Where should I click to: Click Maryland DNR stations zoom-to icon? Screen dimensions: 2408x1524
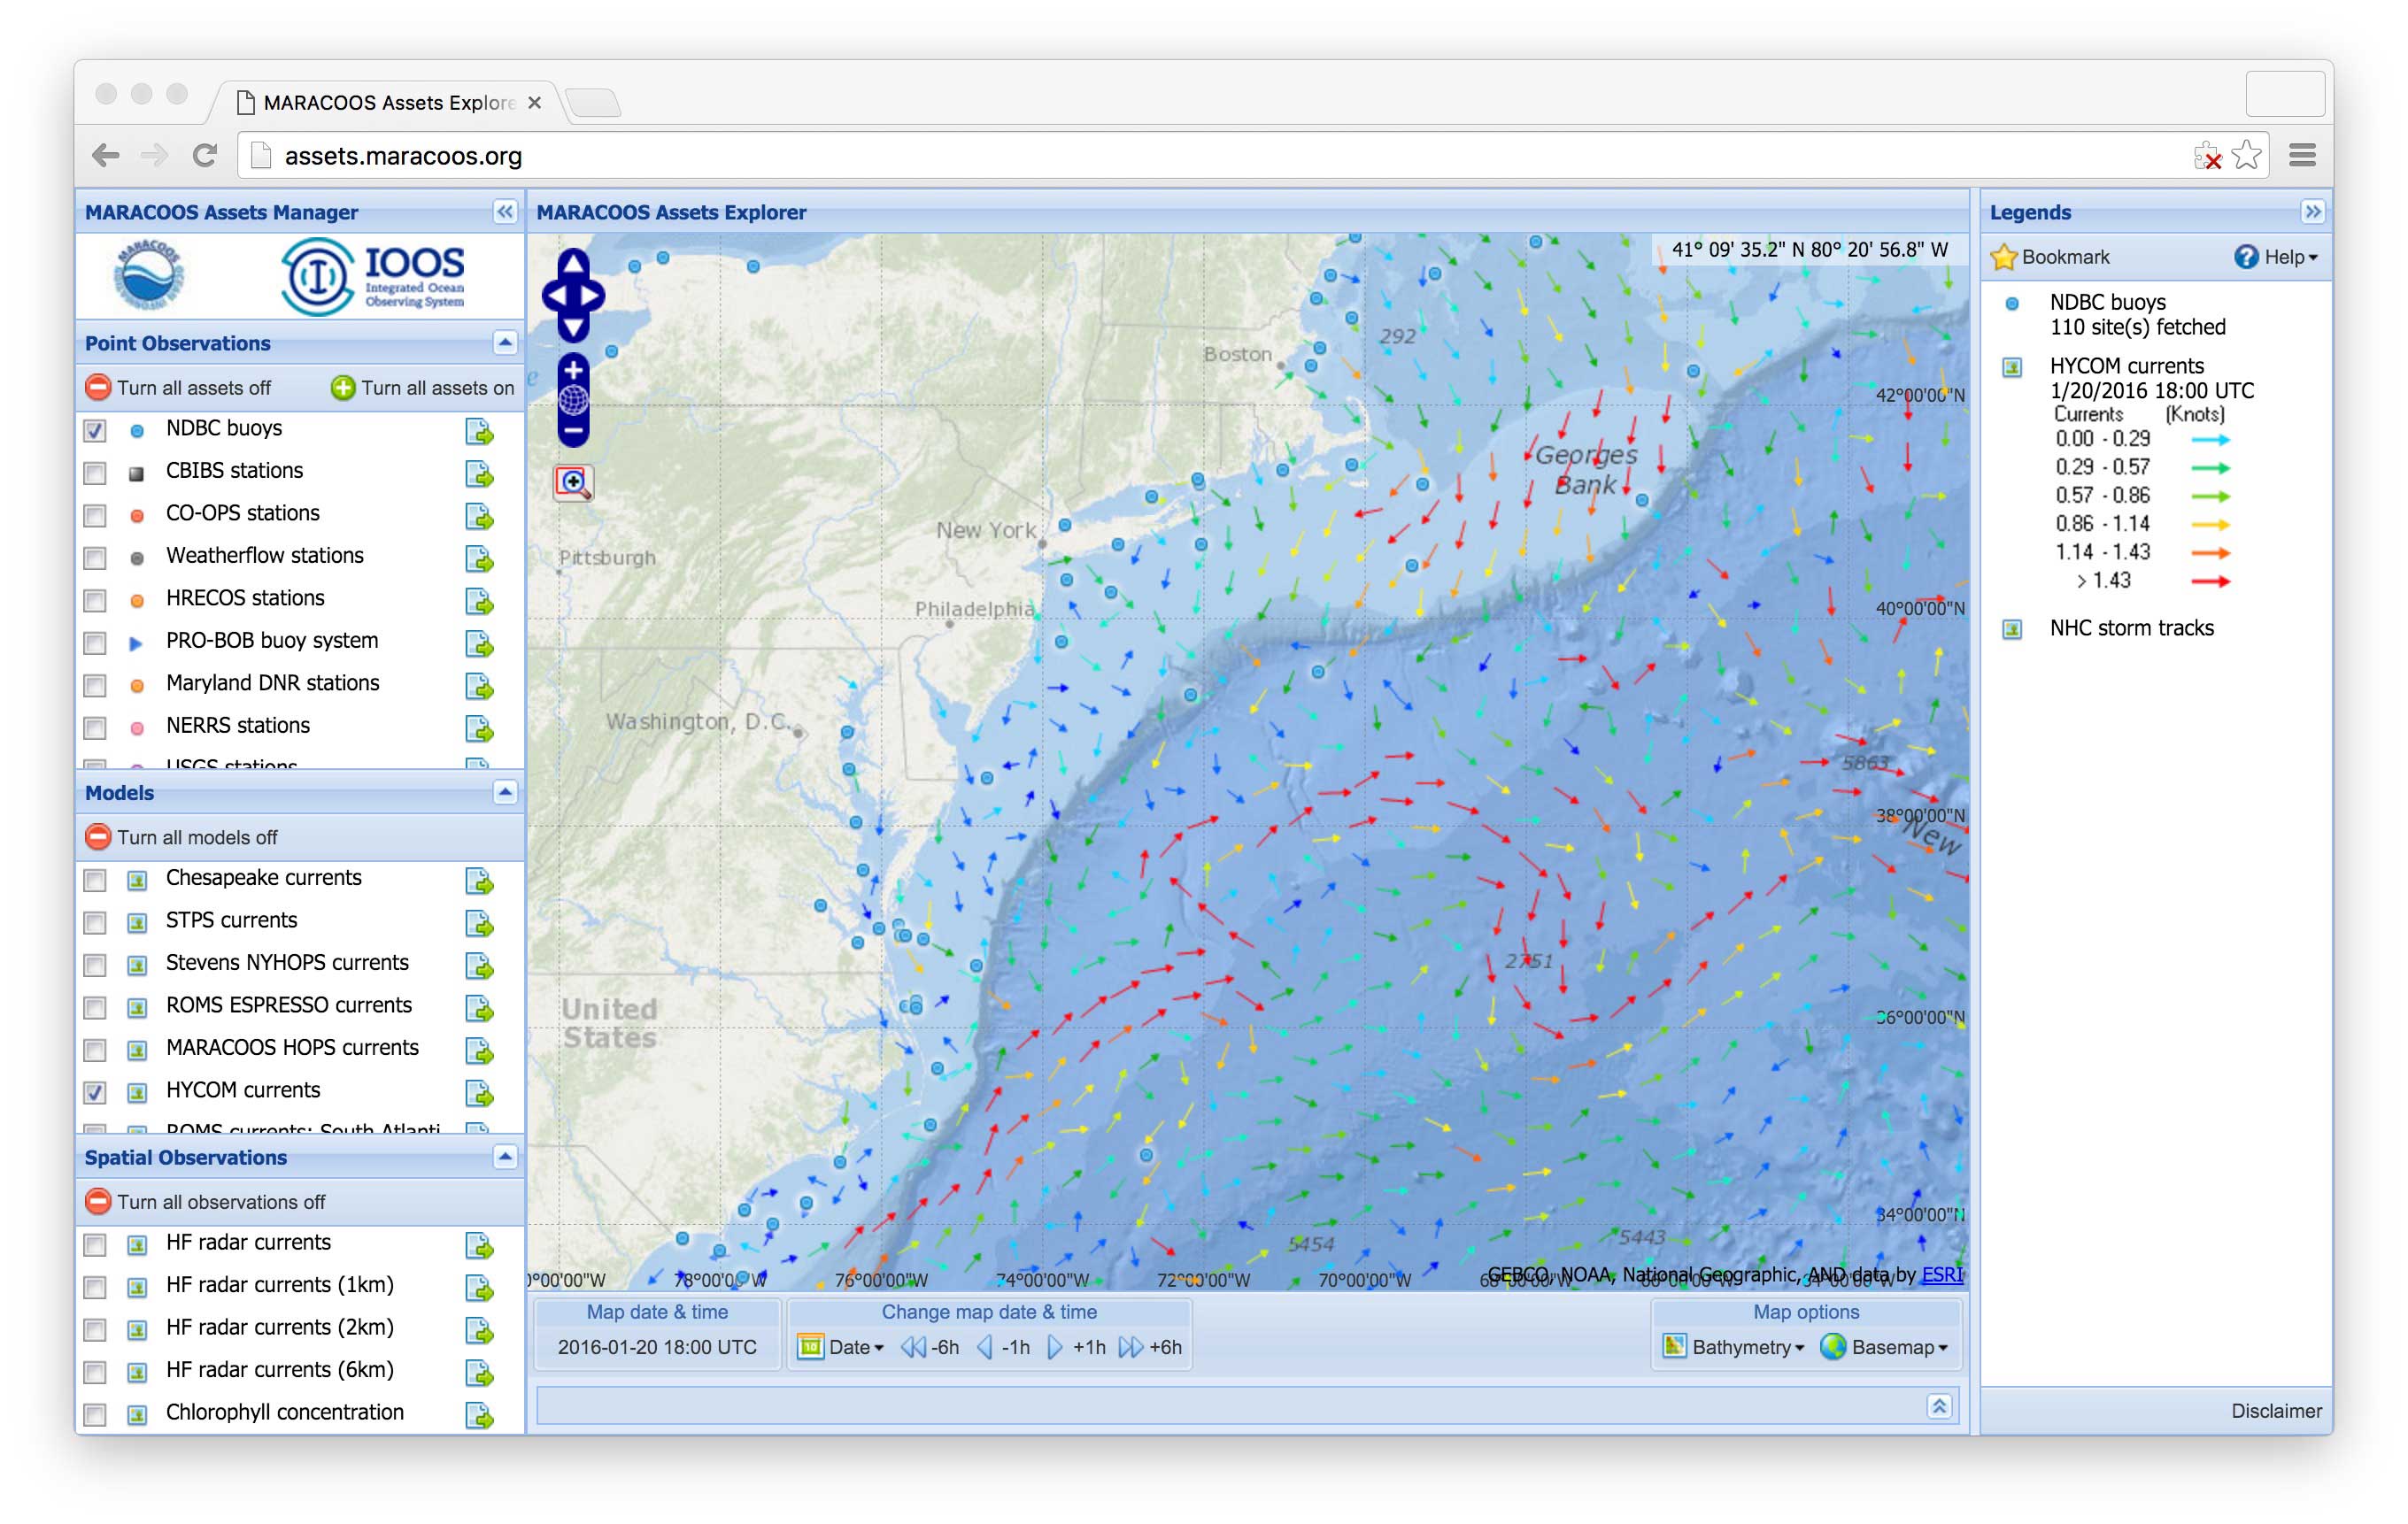click(479, 686)
